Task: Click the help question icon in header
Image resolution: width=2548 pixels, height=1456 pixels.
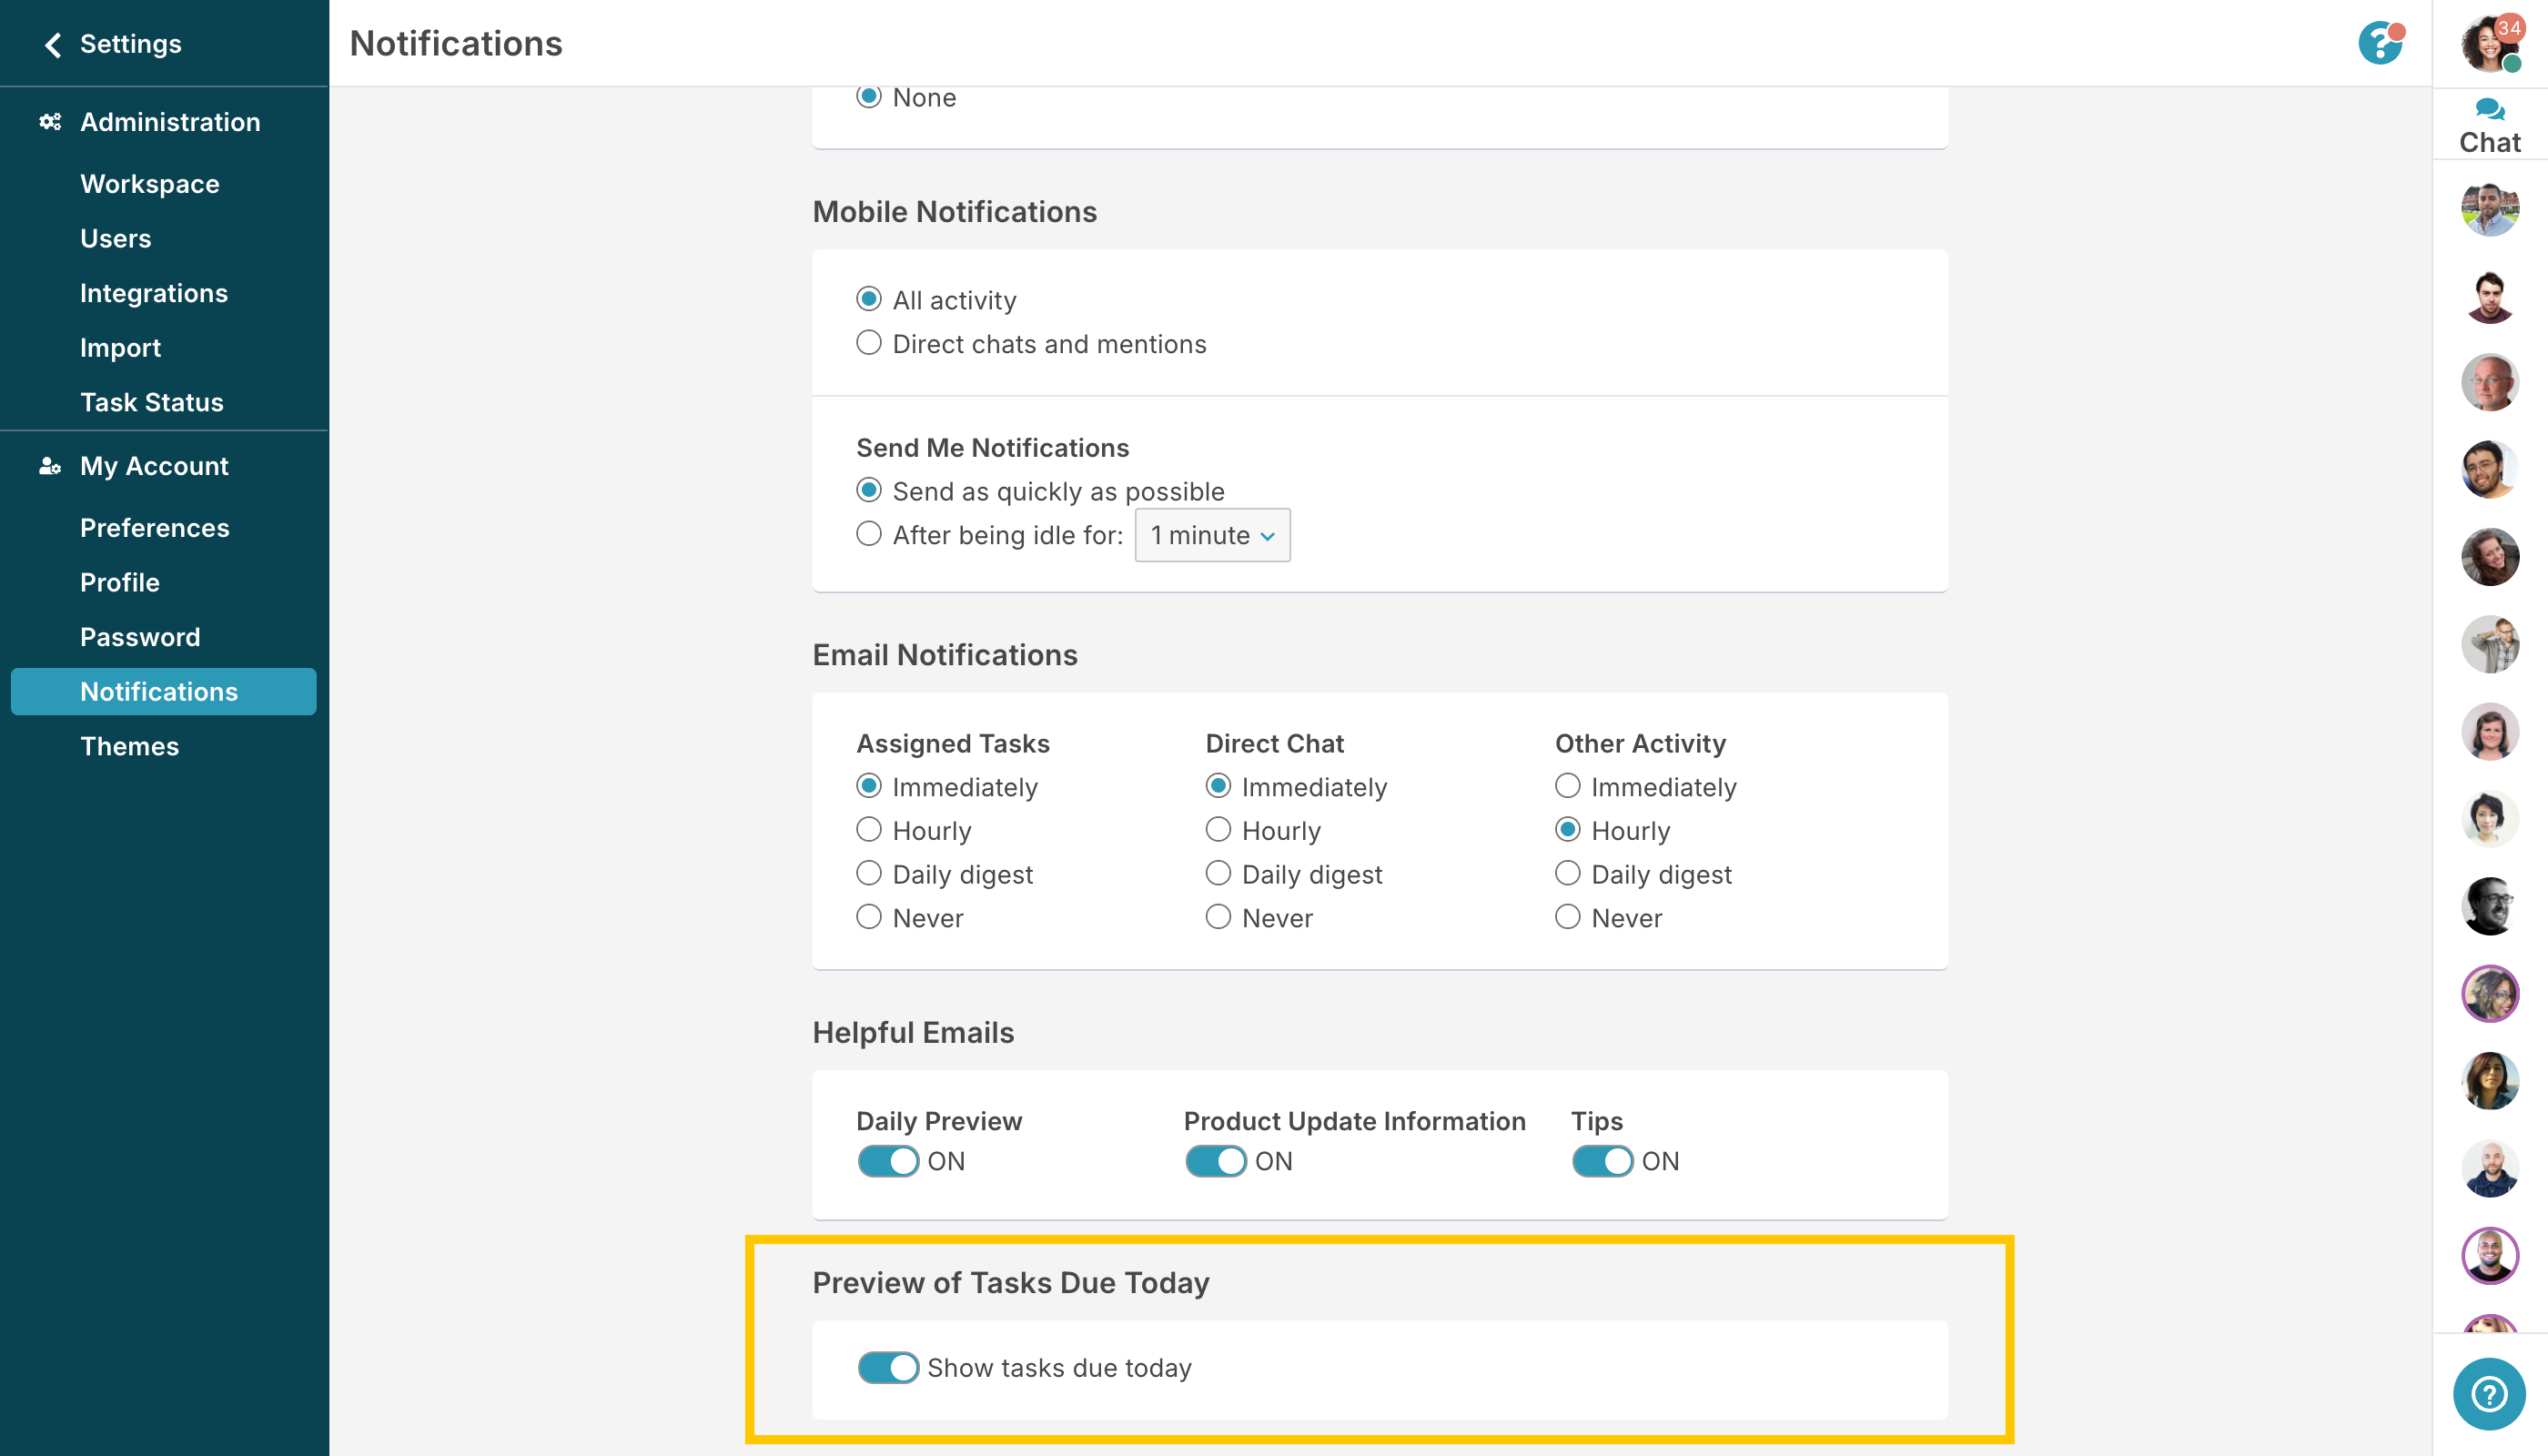Action: tap(2380, 44)
